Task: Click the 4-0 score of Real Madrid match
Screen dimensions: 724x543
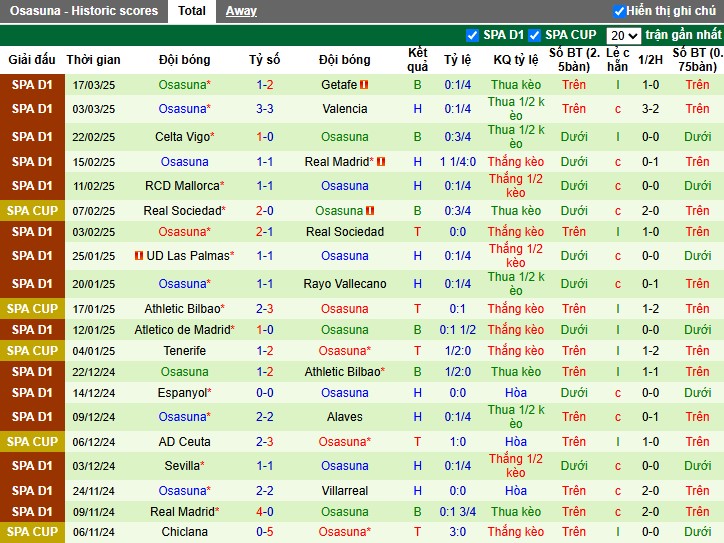Action: pyautogui.click(x=265, y=512)
